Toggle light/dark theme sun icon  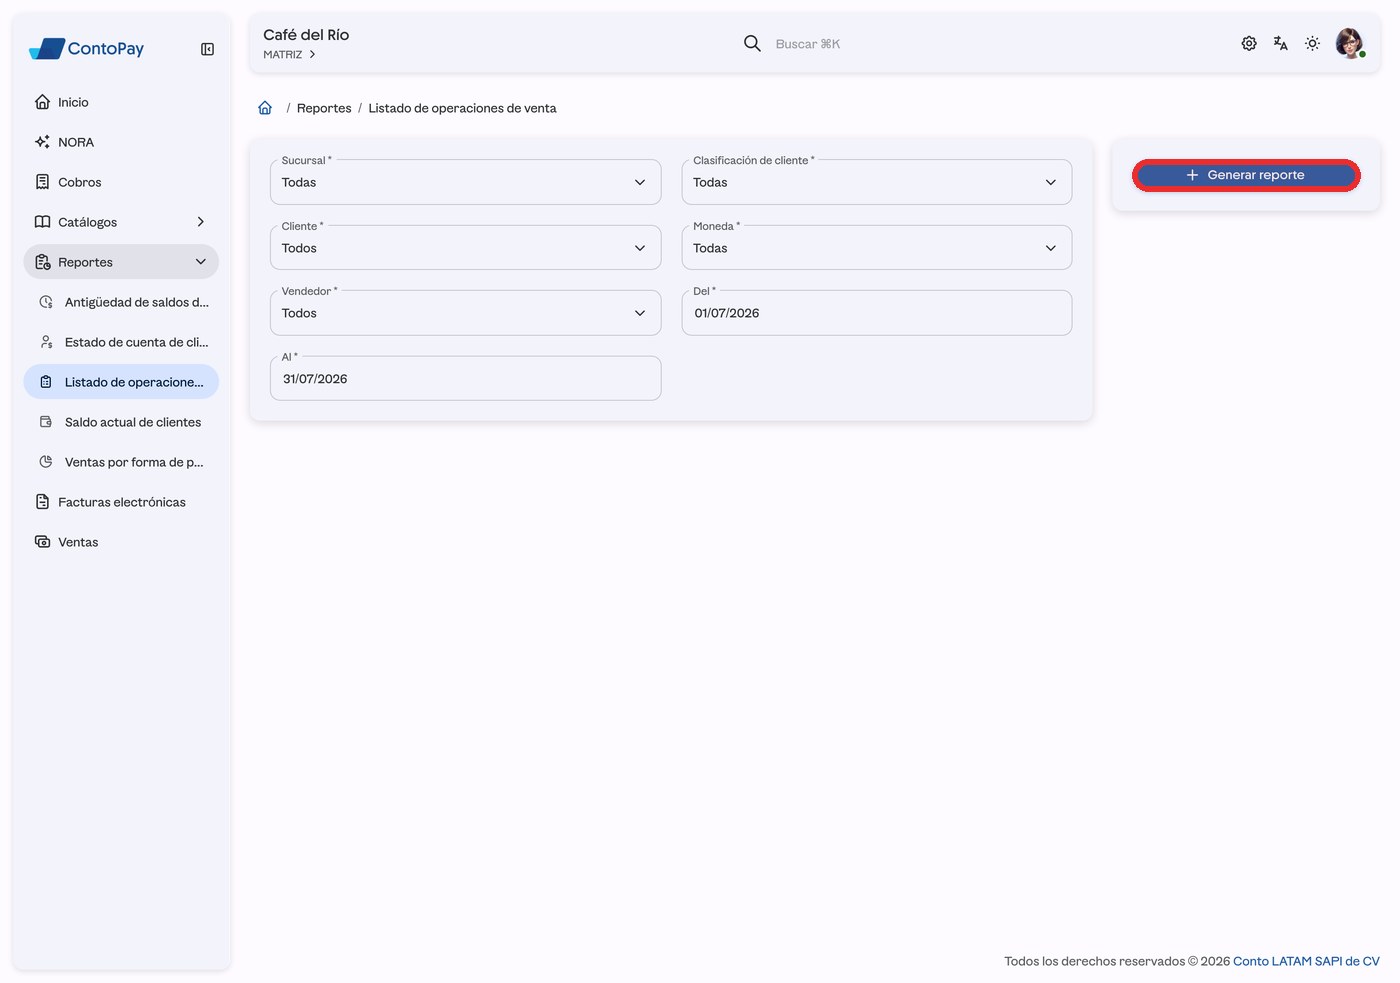pyautogui.click(x=1313, y=43)
